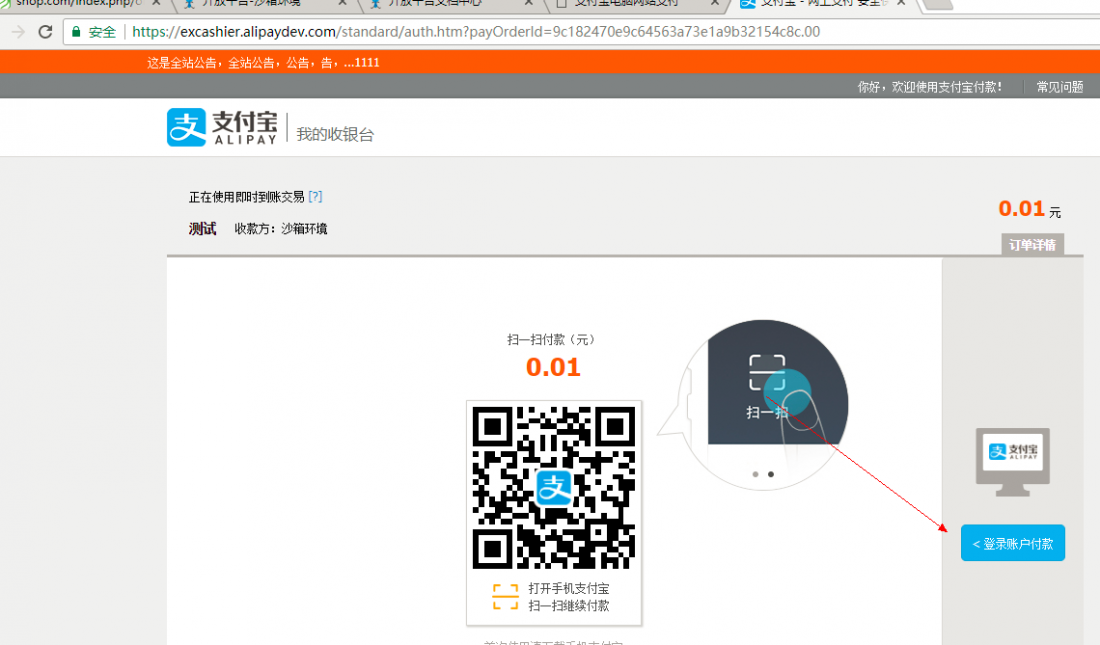Screen dimensions: 1100x645
Task: Click the orange 0.01 amount above the QR code
Action: point(553,367)
